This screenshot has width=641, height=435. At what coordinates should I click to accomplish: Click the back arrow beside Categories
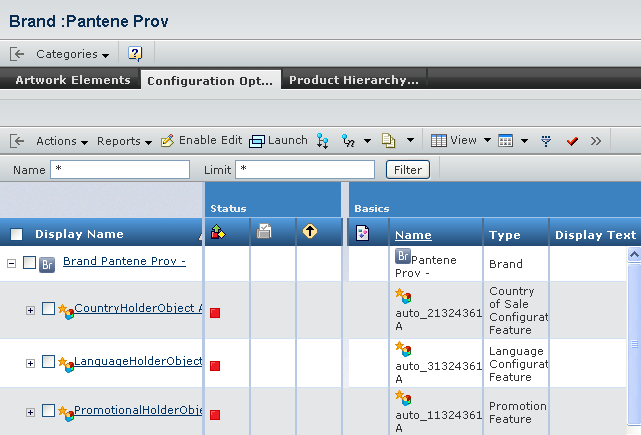point(17,54)
